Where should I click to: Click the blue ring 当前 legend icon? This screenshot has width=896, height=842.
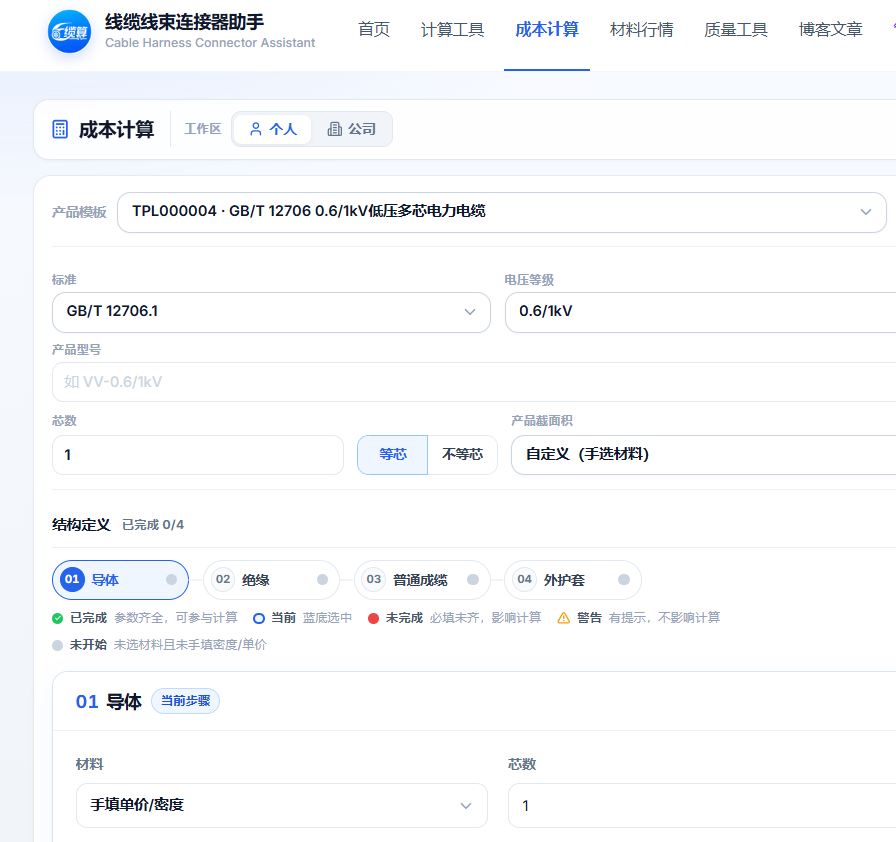pyautogui.click(x=259, y=618)
